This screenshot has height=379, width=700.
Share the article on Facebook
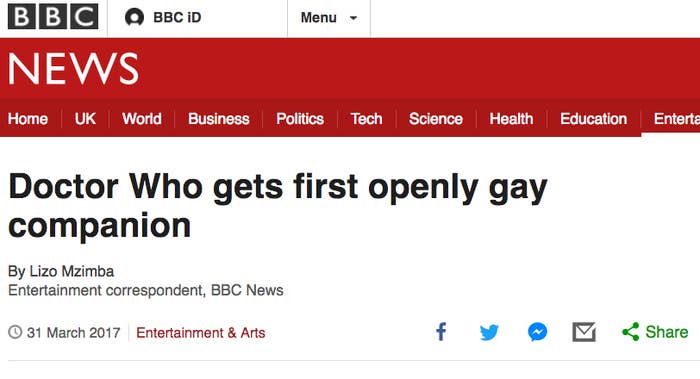441,332
